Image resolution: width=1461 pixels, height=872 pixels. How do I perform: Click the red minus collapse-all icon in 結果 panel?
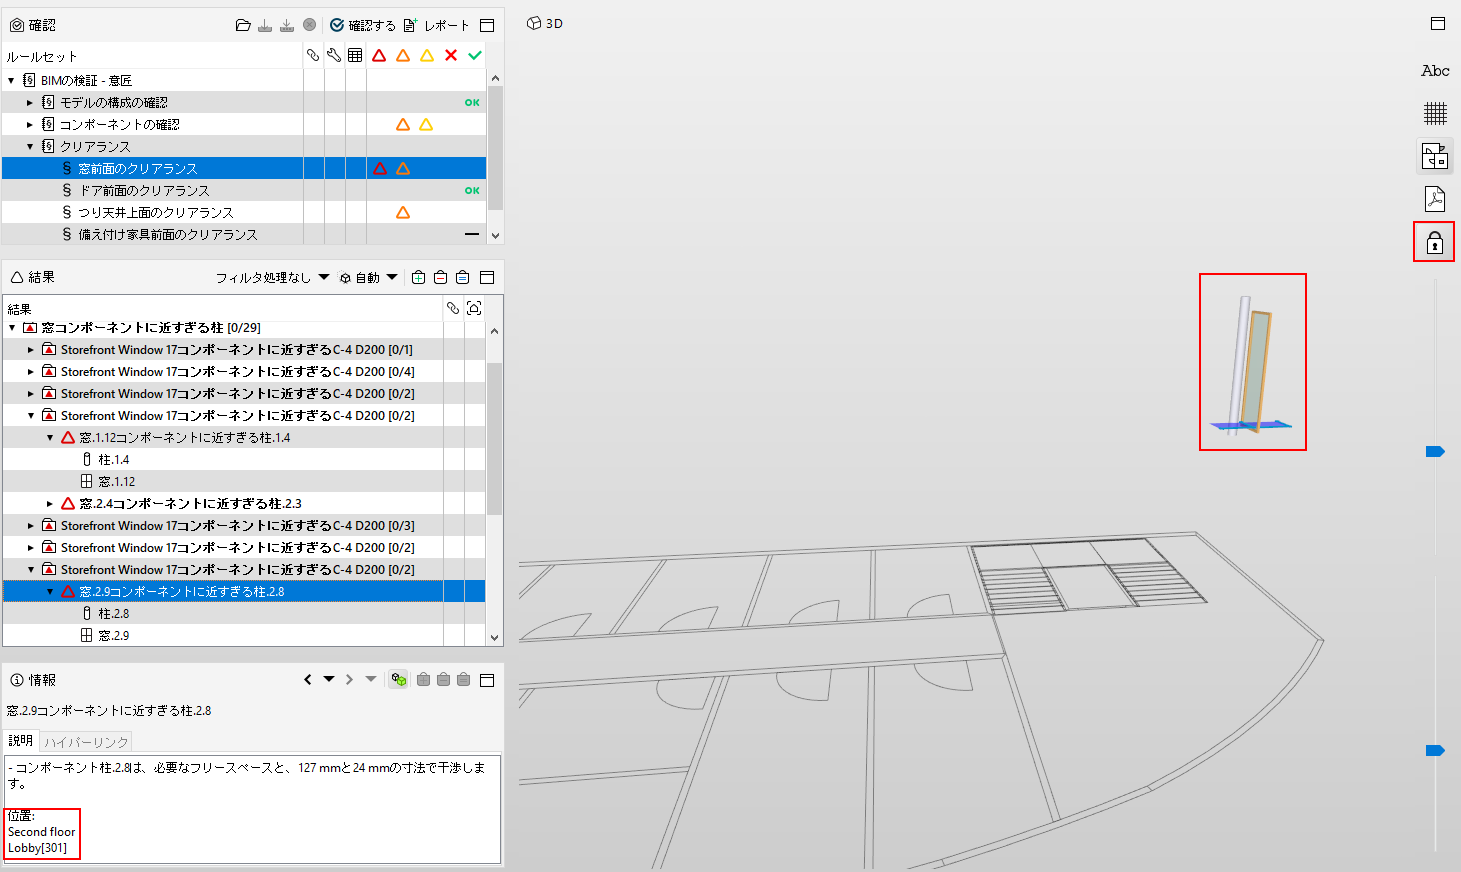pyautogui.click(x=440, y=277)
